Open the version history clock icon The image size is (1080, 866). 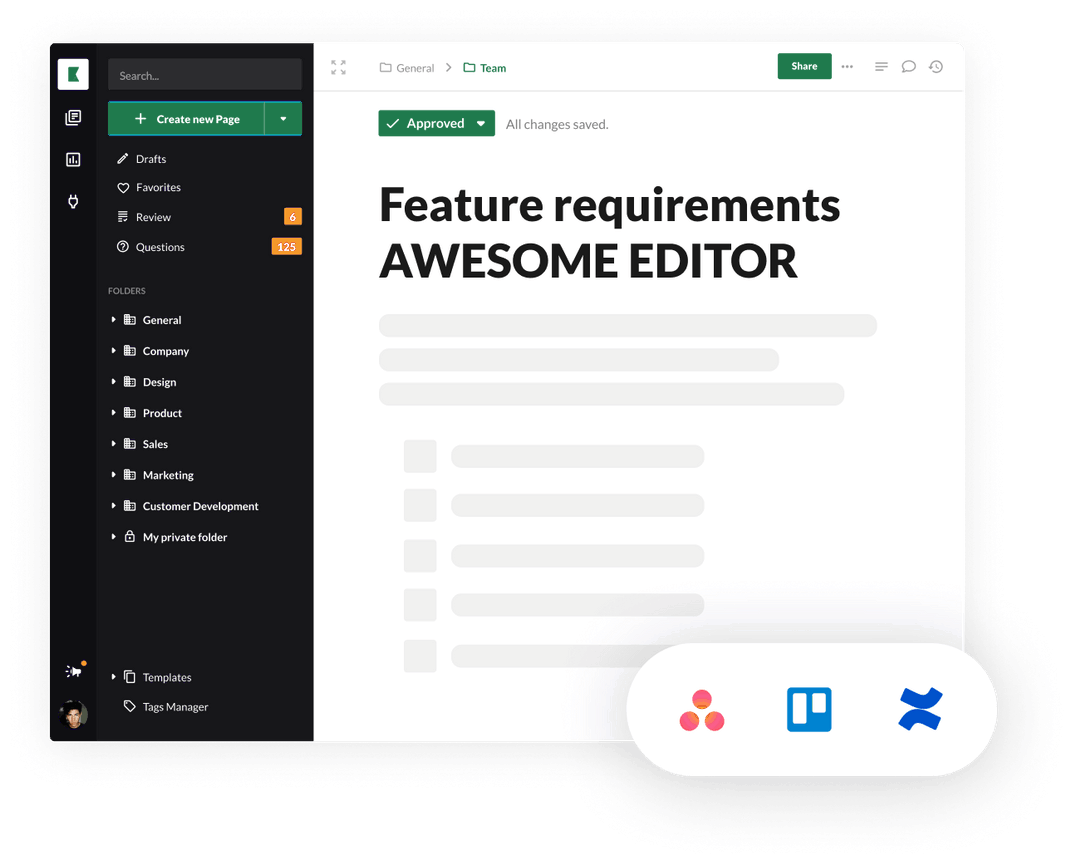(x=936, y=67)
